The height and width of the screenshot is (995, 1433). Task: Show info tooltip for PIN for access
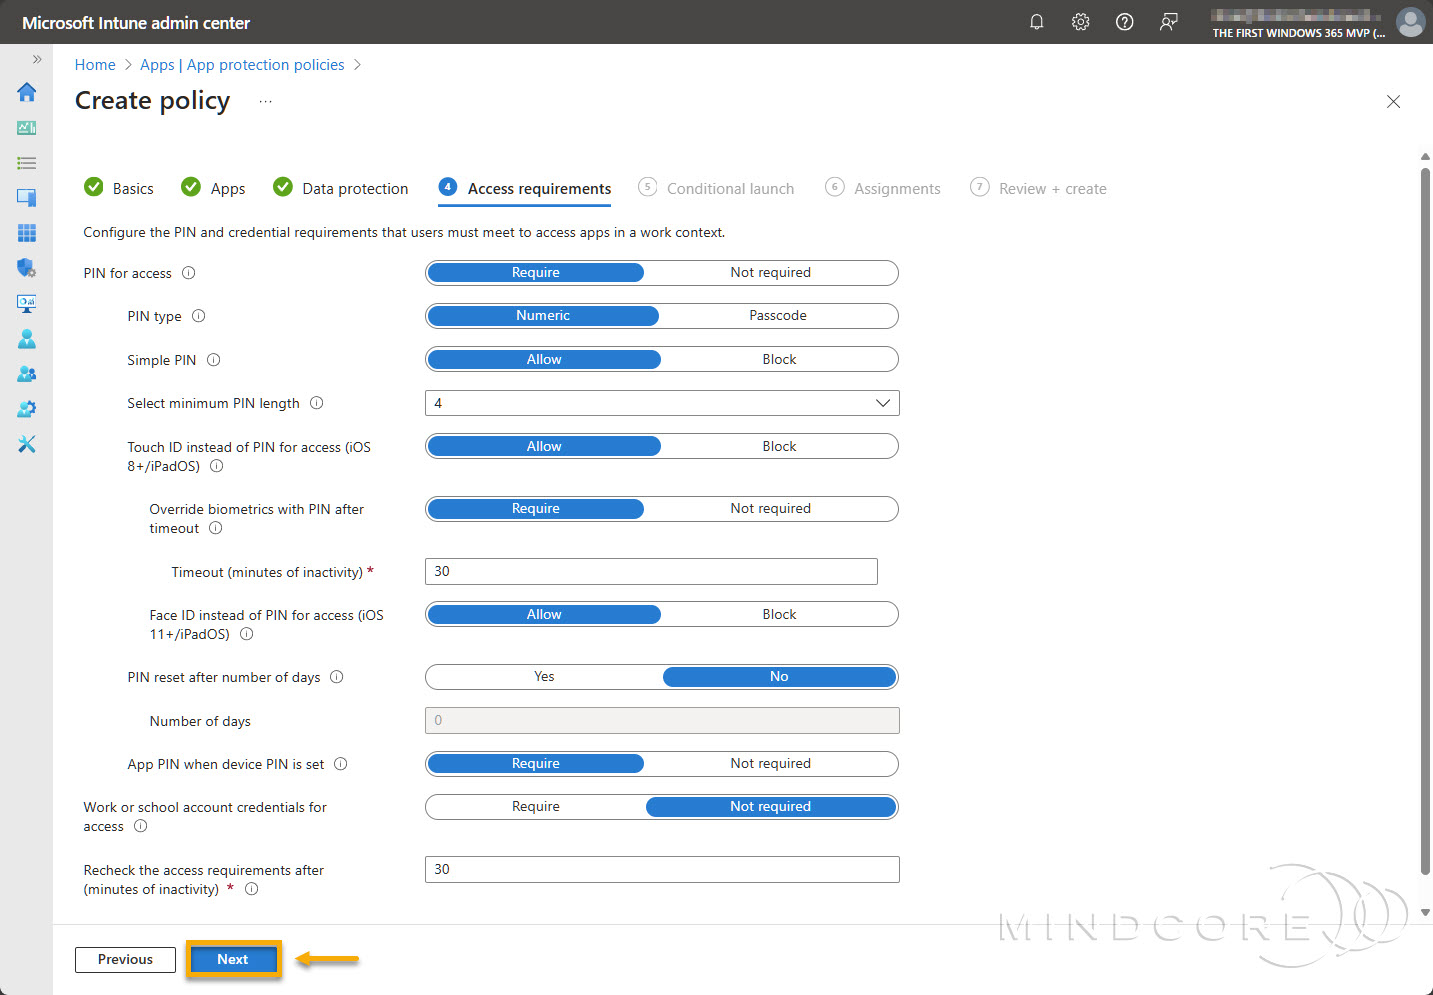click(x=189, y=273)
